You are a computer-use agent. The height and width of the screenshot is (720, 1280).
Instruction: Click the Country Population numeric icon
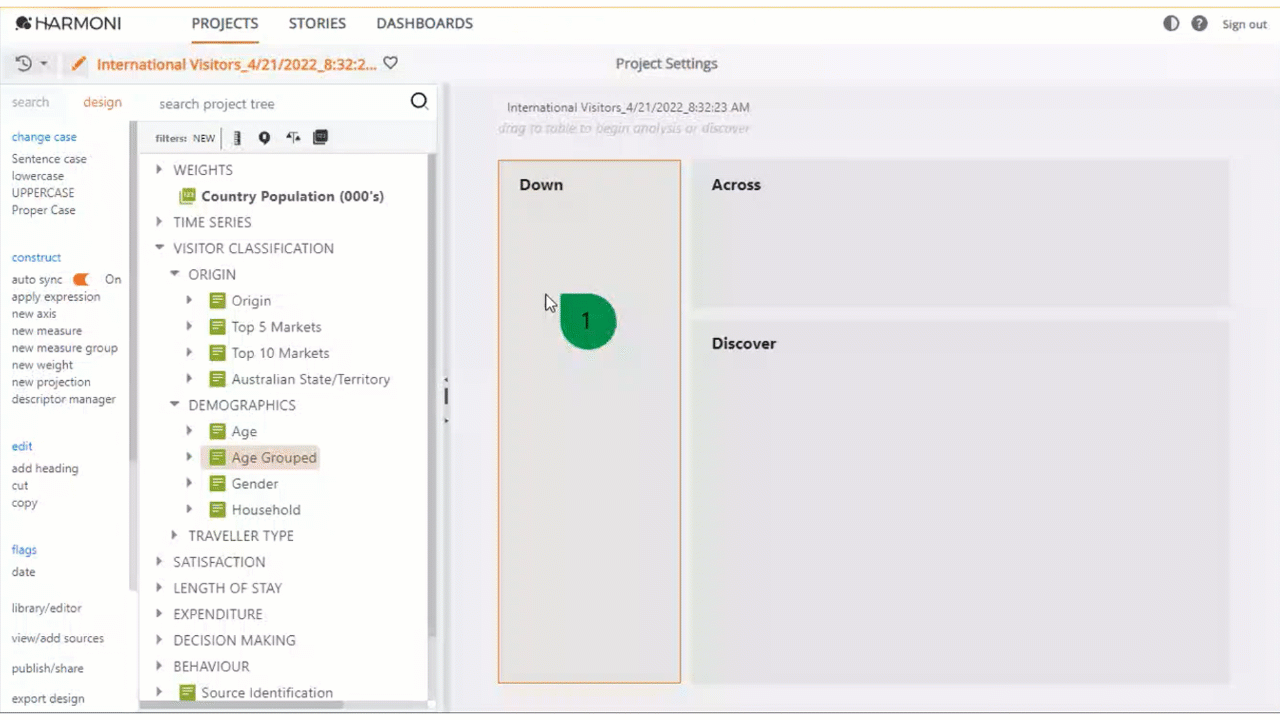(187, 196)
